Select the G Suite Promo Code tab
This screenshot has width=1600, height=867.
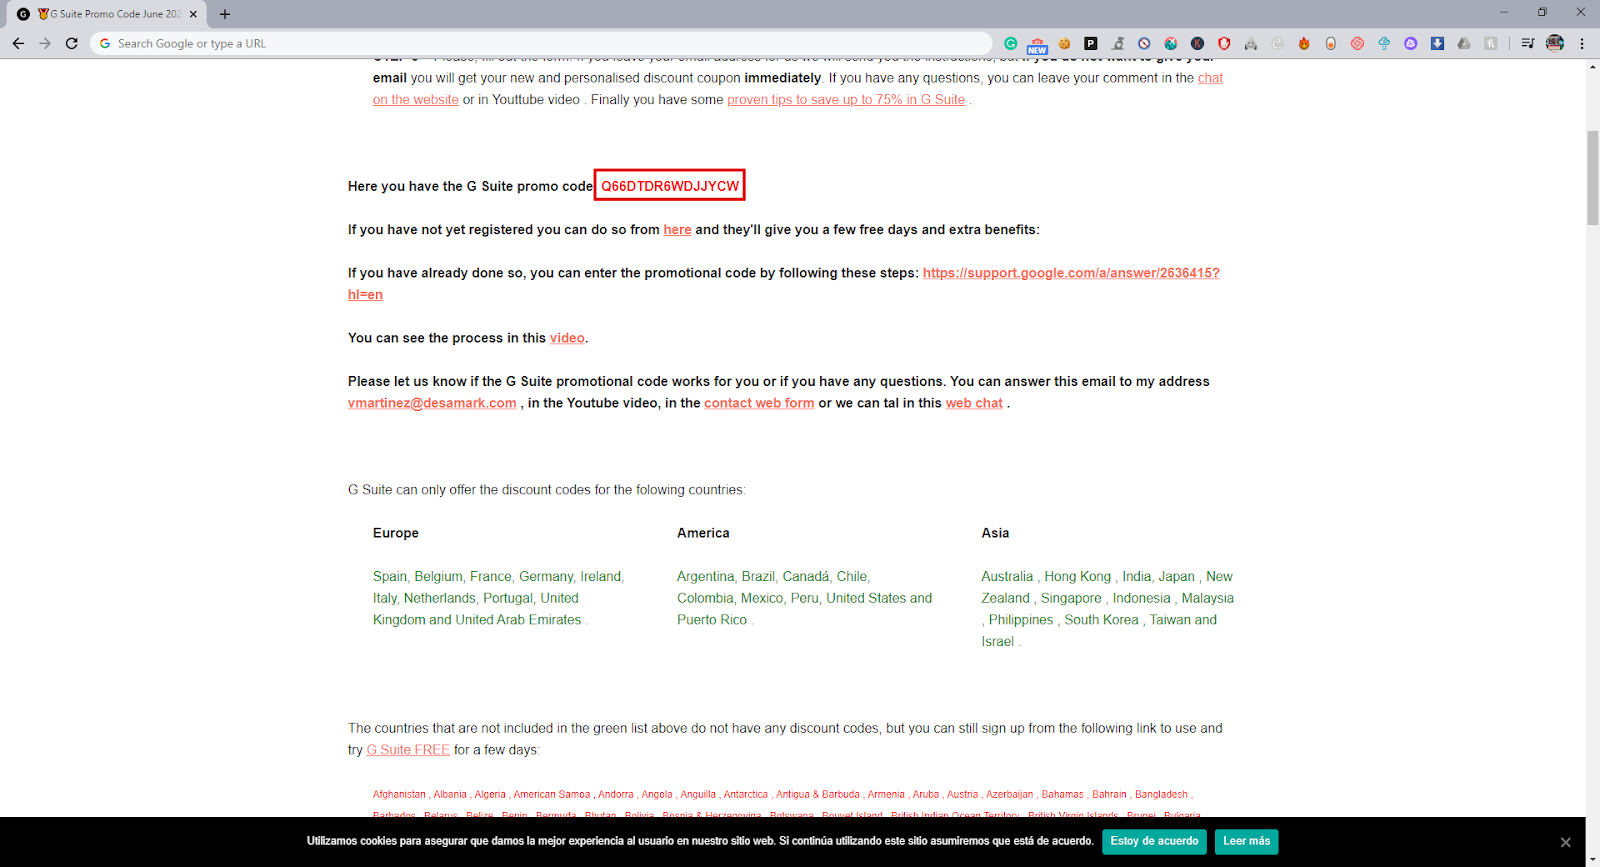[x=110, y=14]
